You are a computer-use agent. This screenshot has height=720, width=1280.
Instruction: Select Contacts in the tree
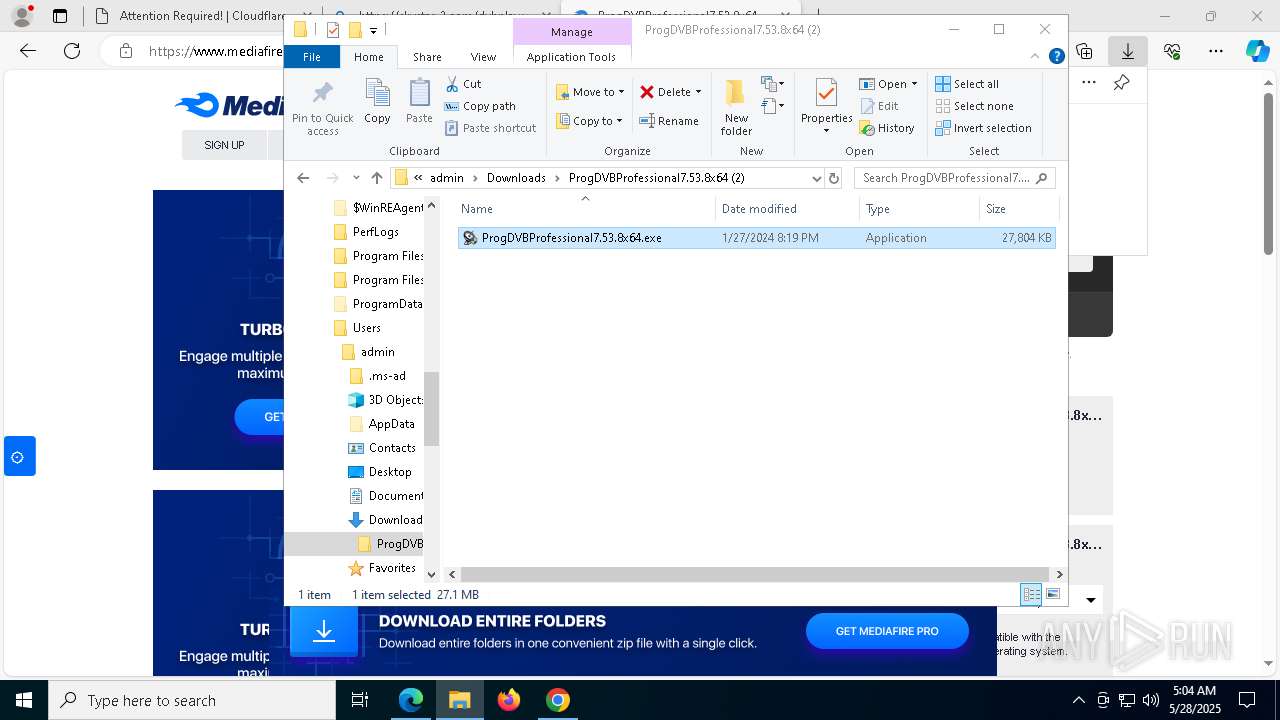click(x=381, y=448)
